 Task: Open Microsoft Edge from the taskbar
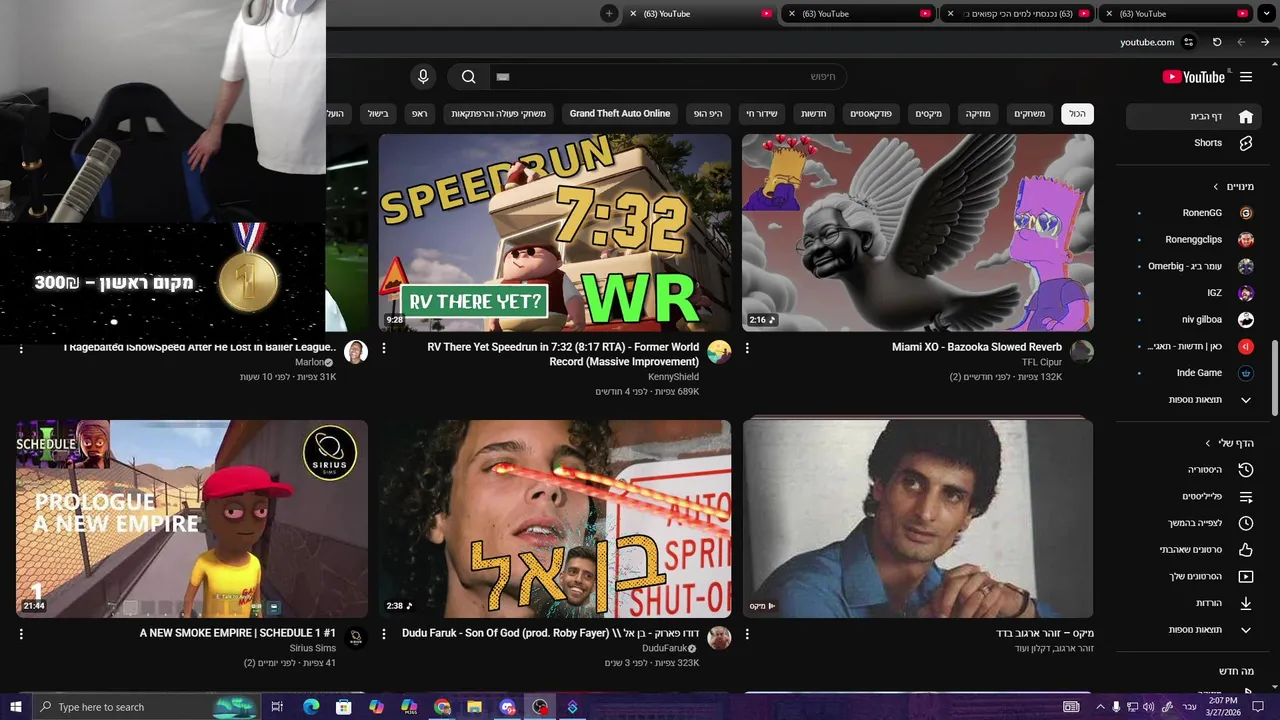311,707
